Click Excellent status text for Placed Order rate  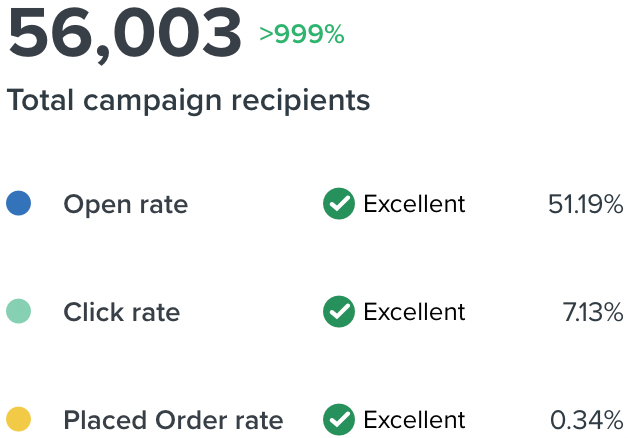click(x=414, y=420)
